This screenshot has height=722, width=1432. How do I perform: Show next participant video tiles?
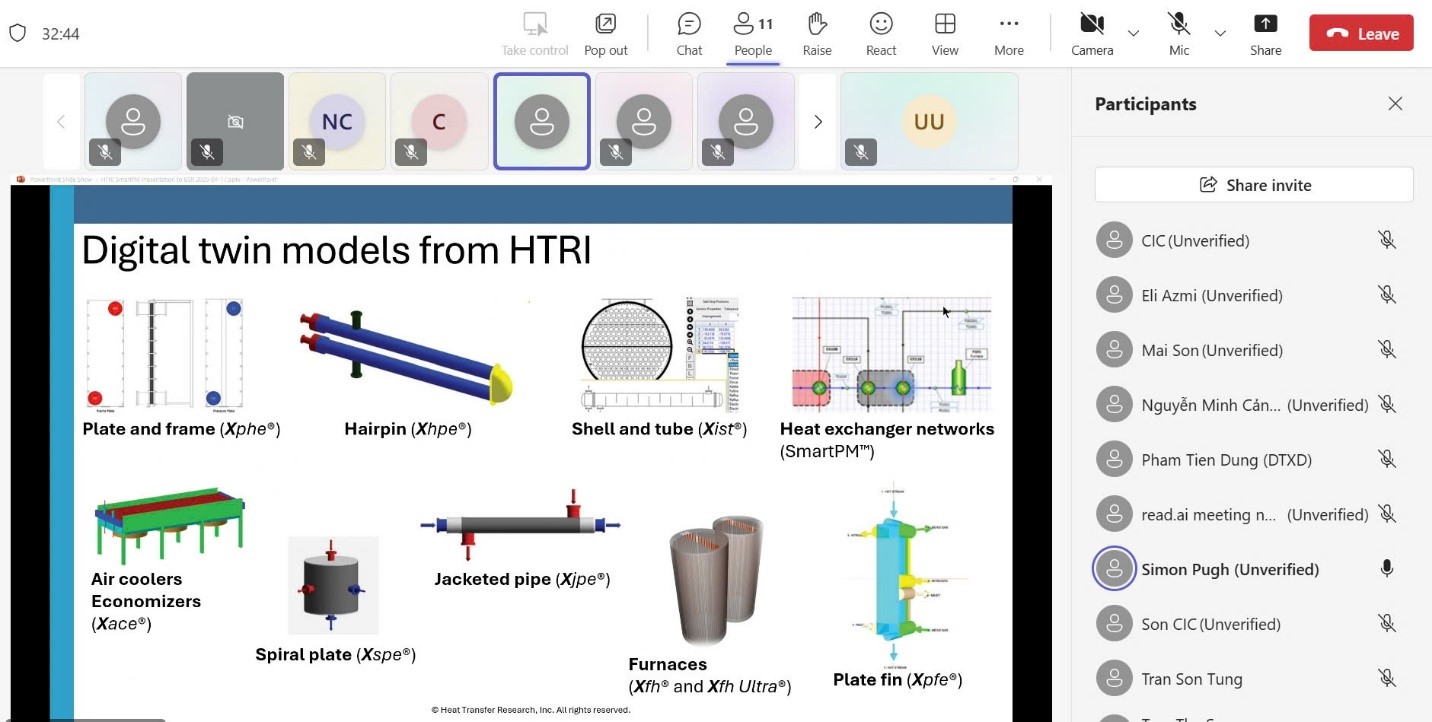818,122
